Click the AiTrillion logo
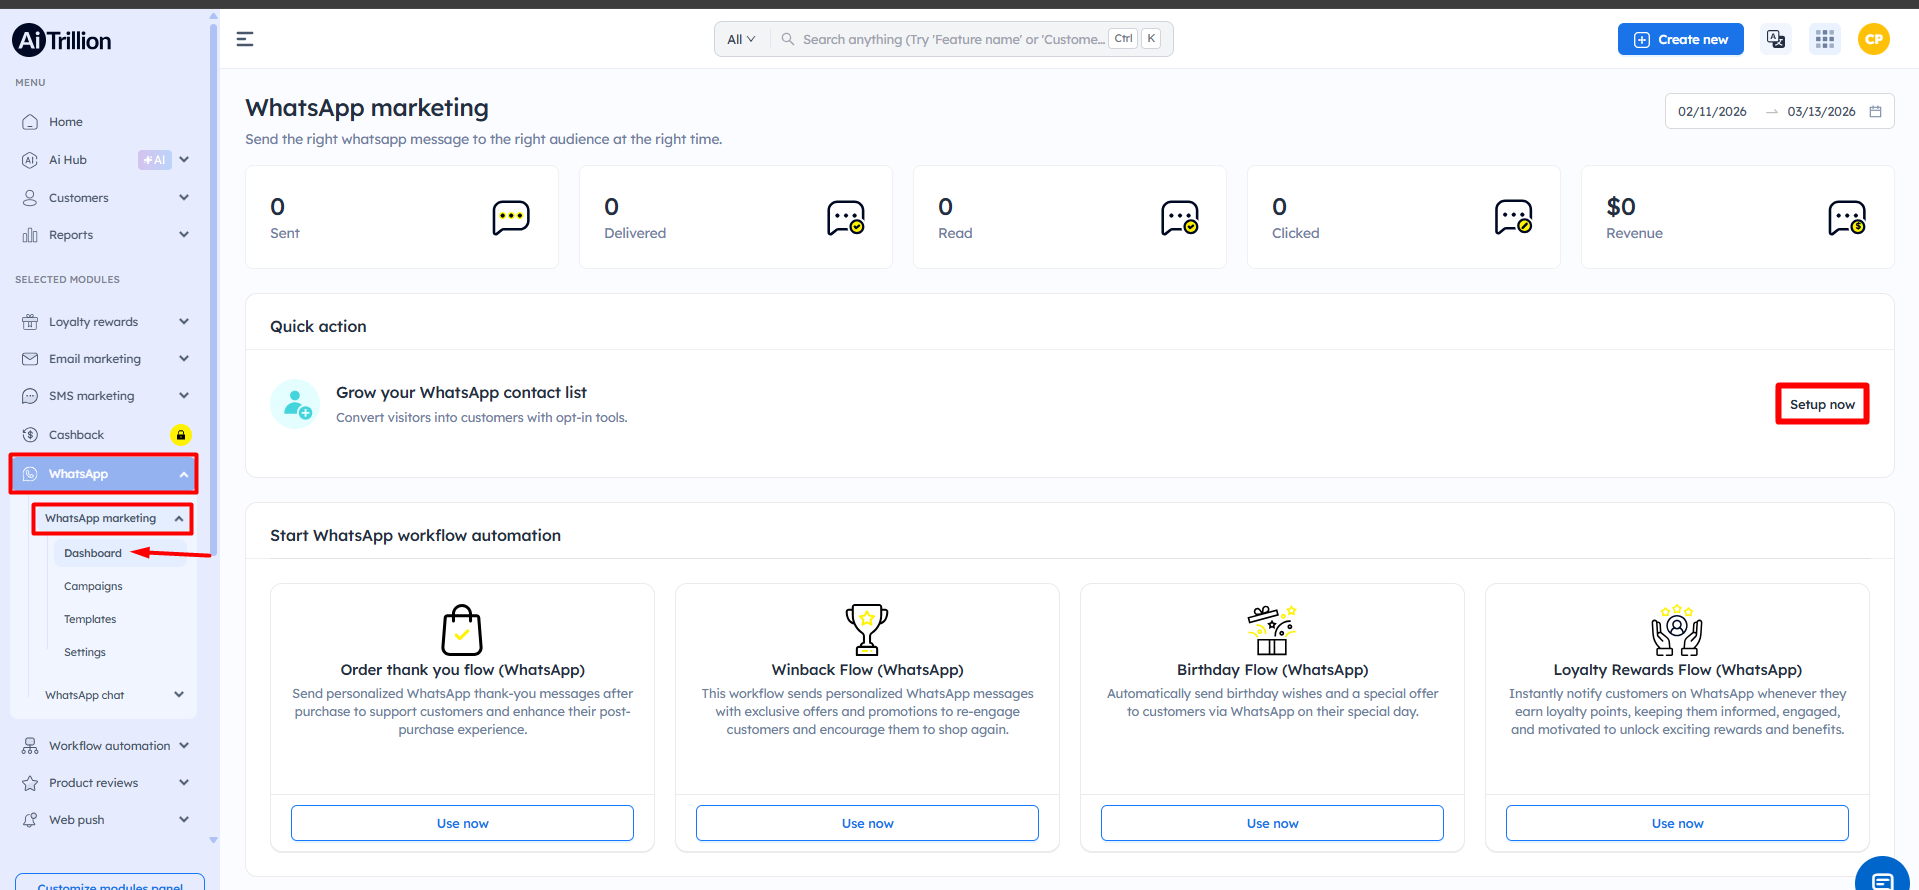 coord(62,40)
